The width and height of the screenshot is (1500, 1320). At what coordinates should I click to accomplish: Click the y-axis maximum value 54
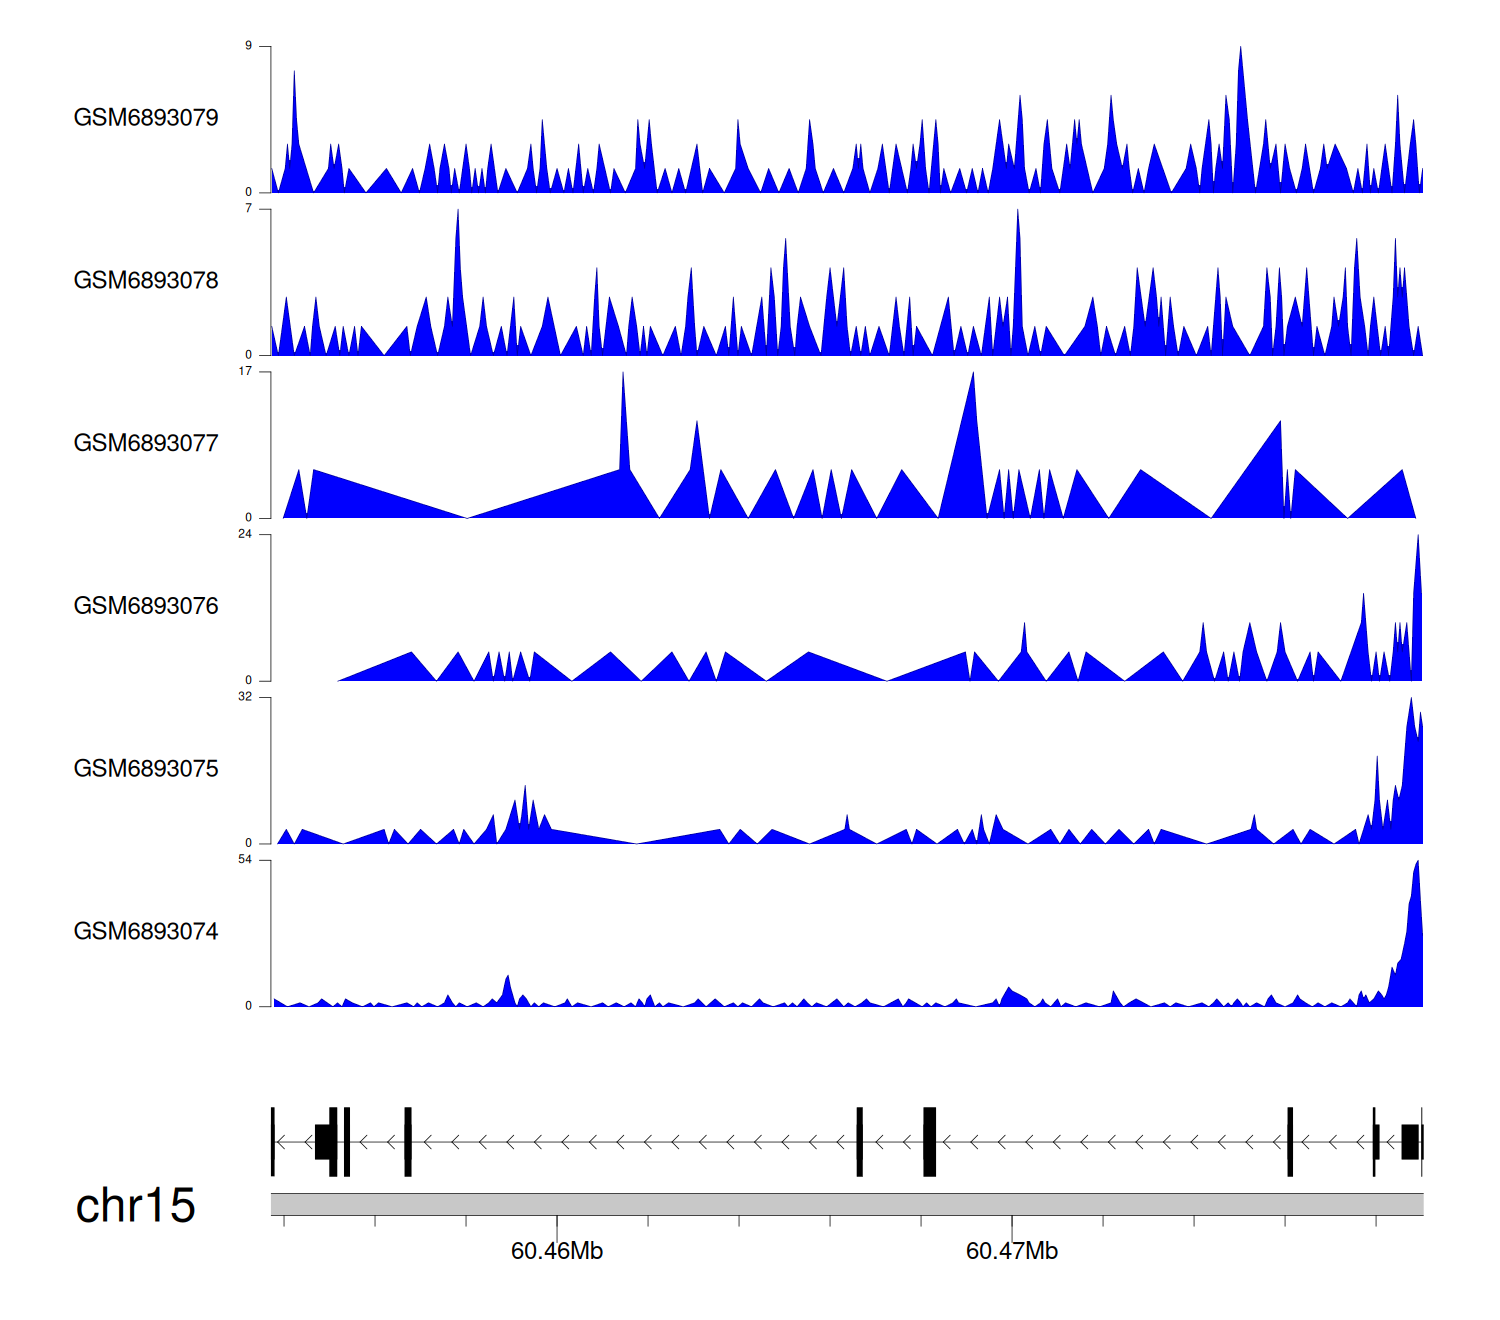pos(245,860)
